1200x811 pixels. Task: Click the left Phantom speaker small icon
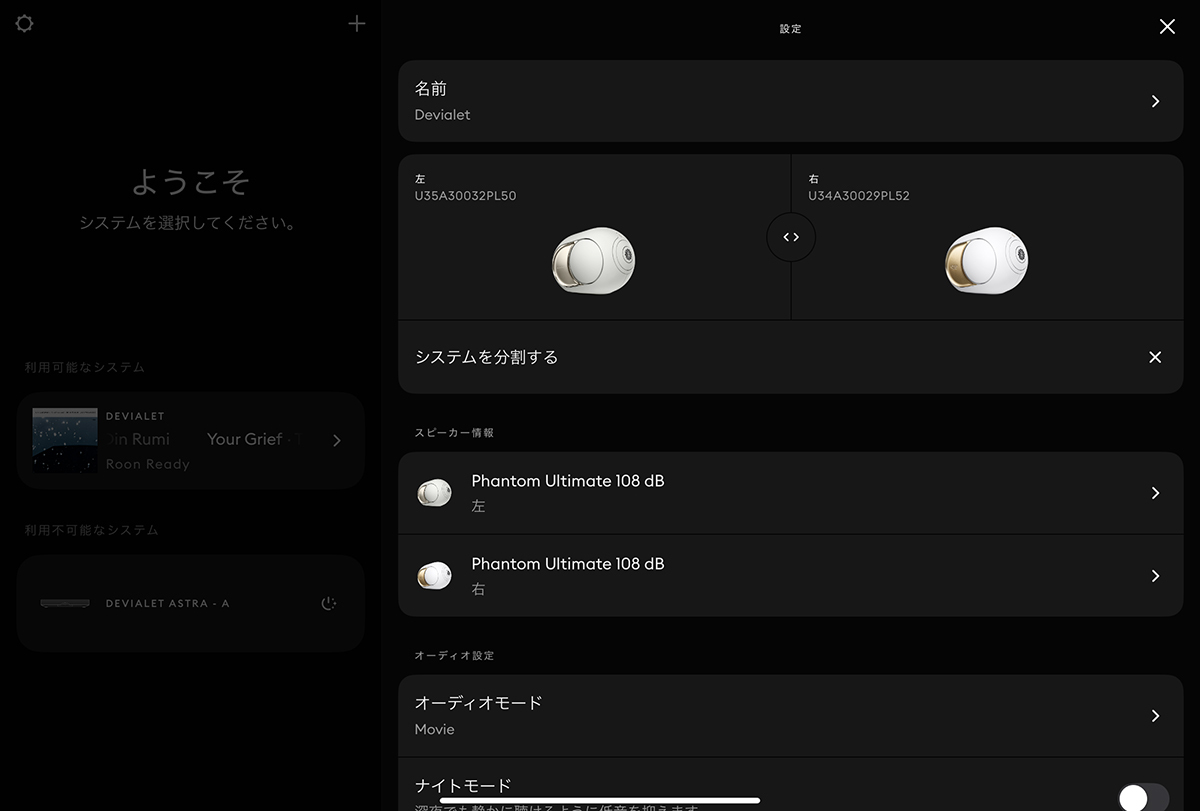tap(434, 493)
